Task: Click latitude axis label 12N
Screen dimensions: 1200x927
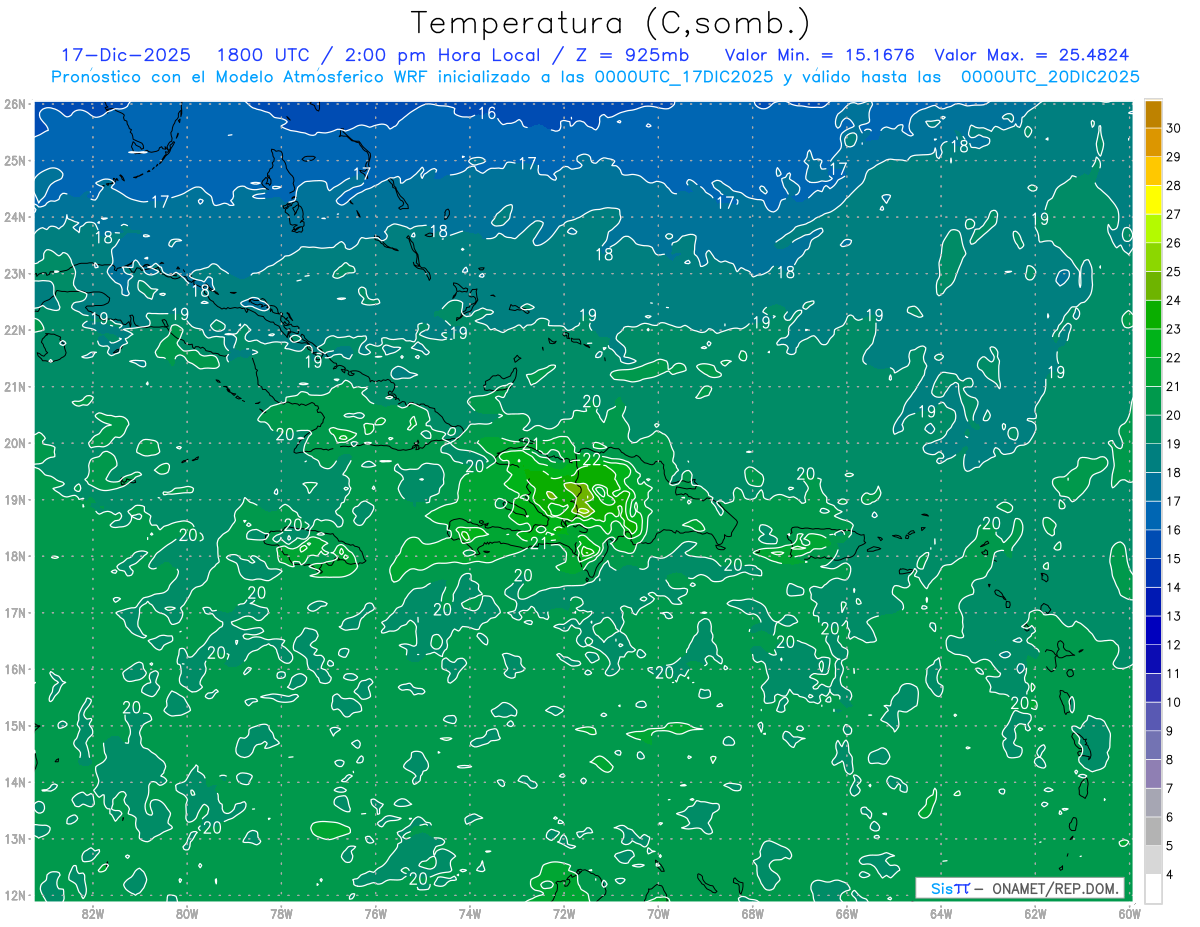Action: pos(14,896)
